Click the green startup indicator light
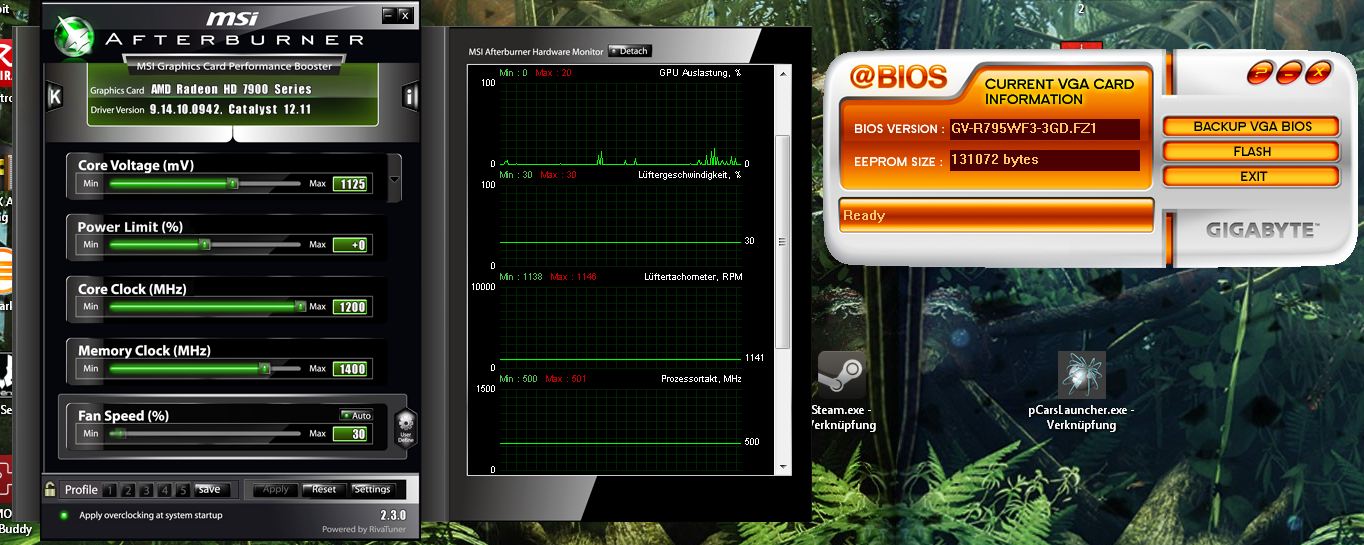Viewport: 1364px width, 545px height. coord(64,516)
